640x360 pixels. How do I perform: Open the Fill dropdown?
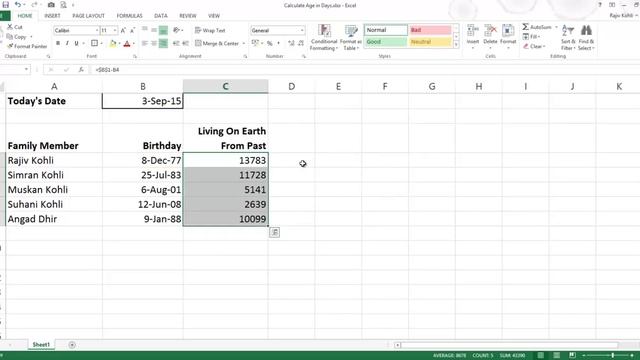click(x=532, y=37)
